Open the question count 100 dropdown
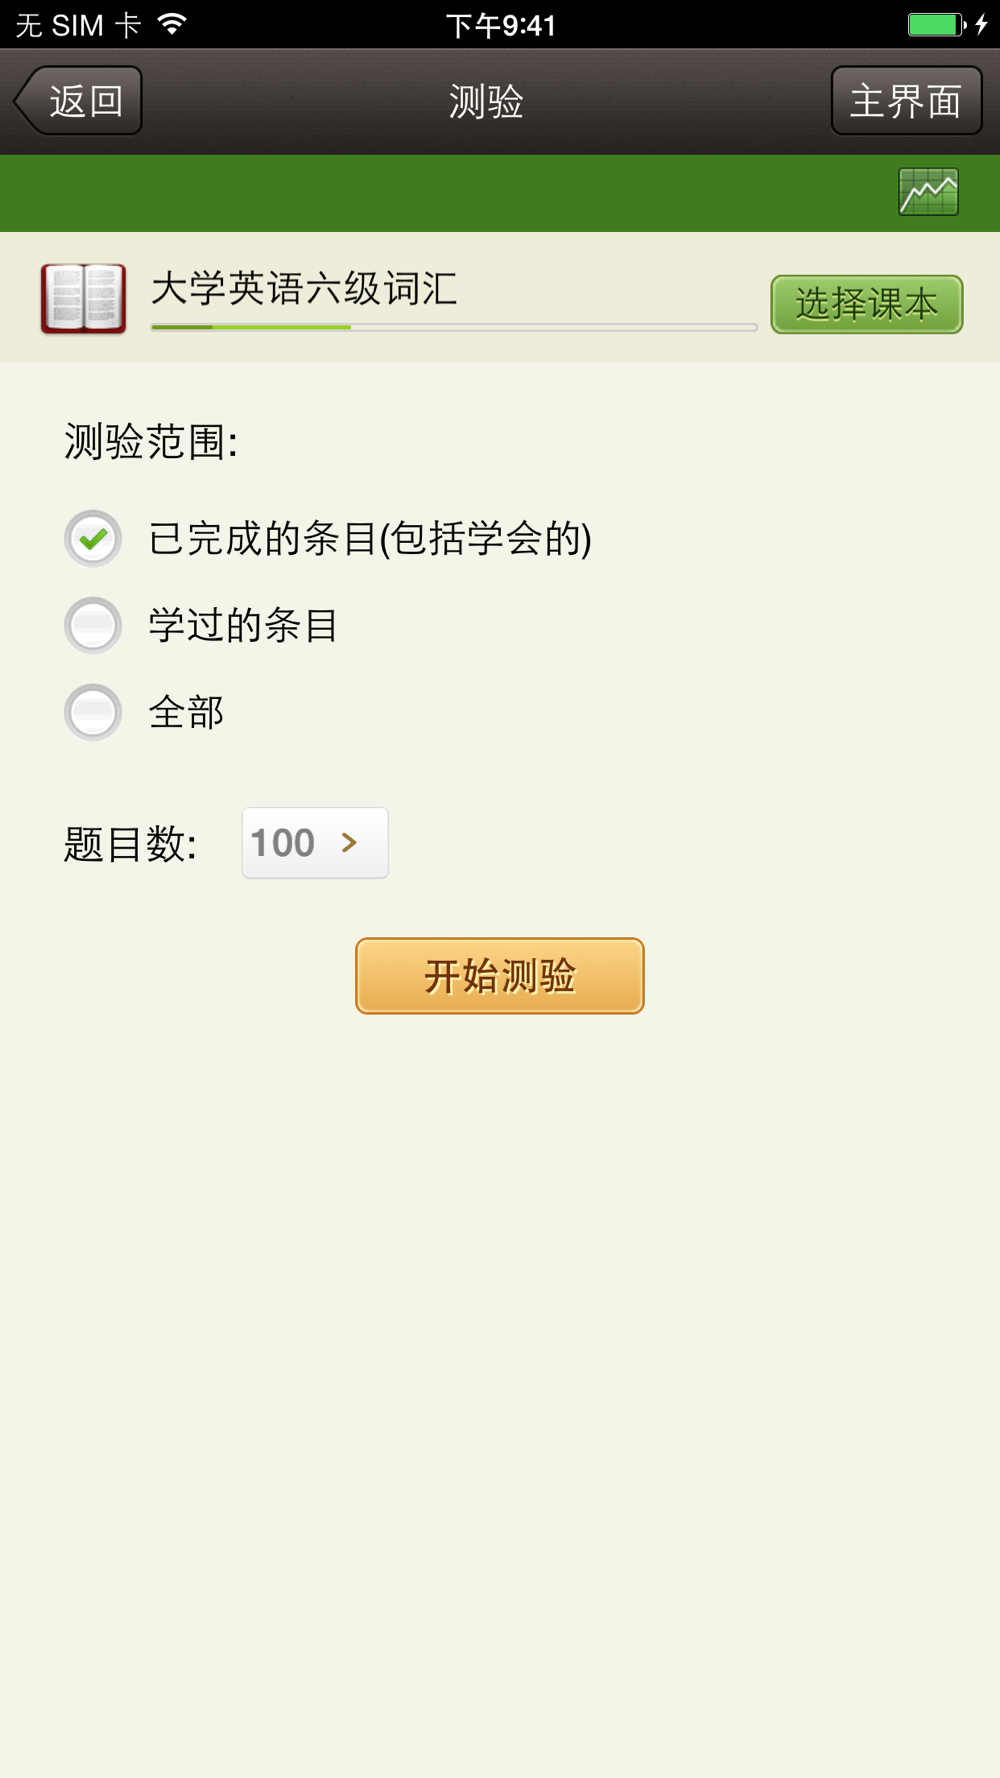 point(314,843)
